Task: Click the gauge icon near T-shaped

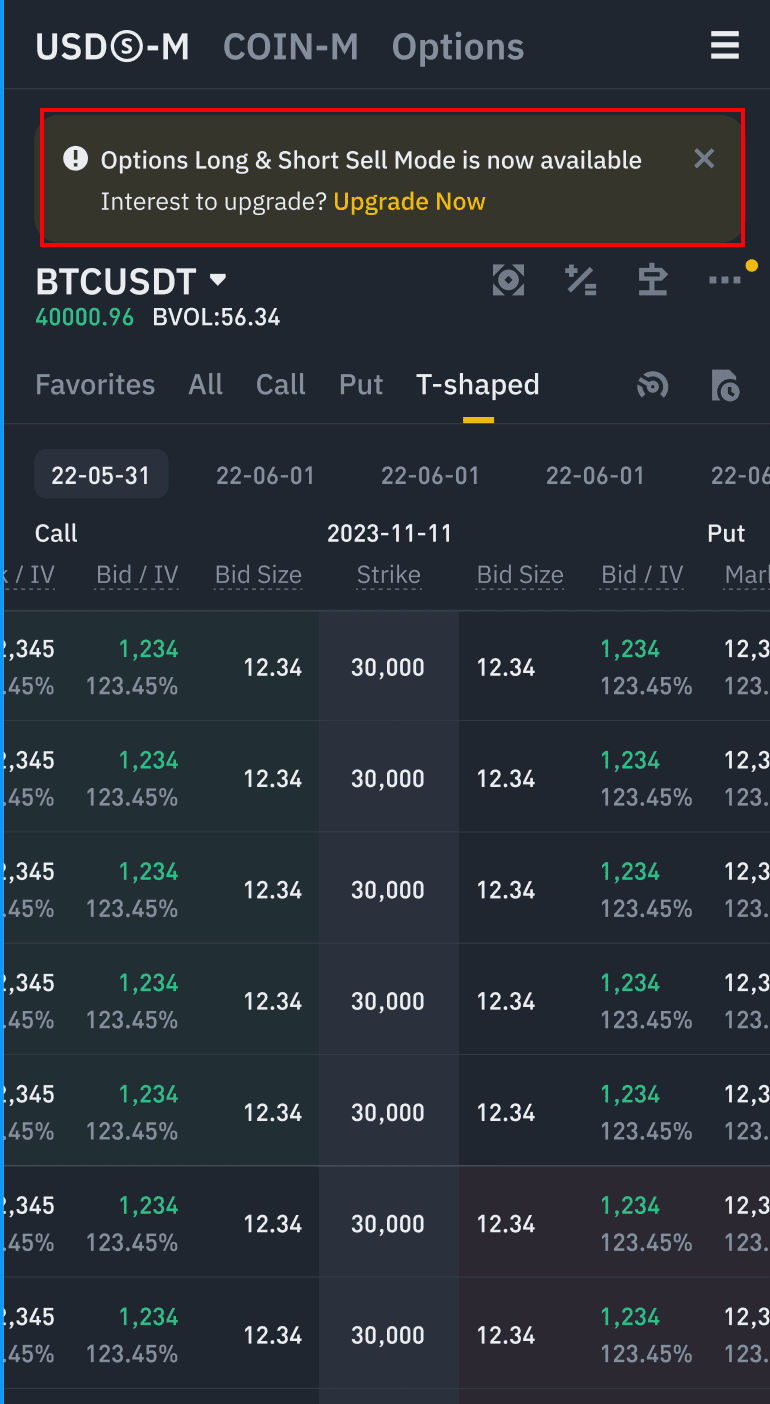Action: (x=653, y=385)
